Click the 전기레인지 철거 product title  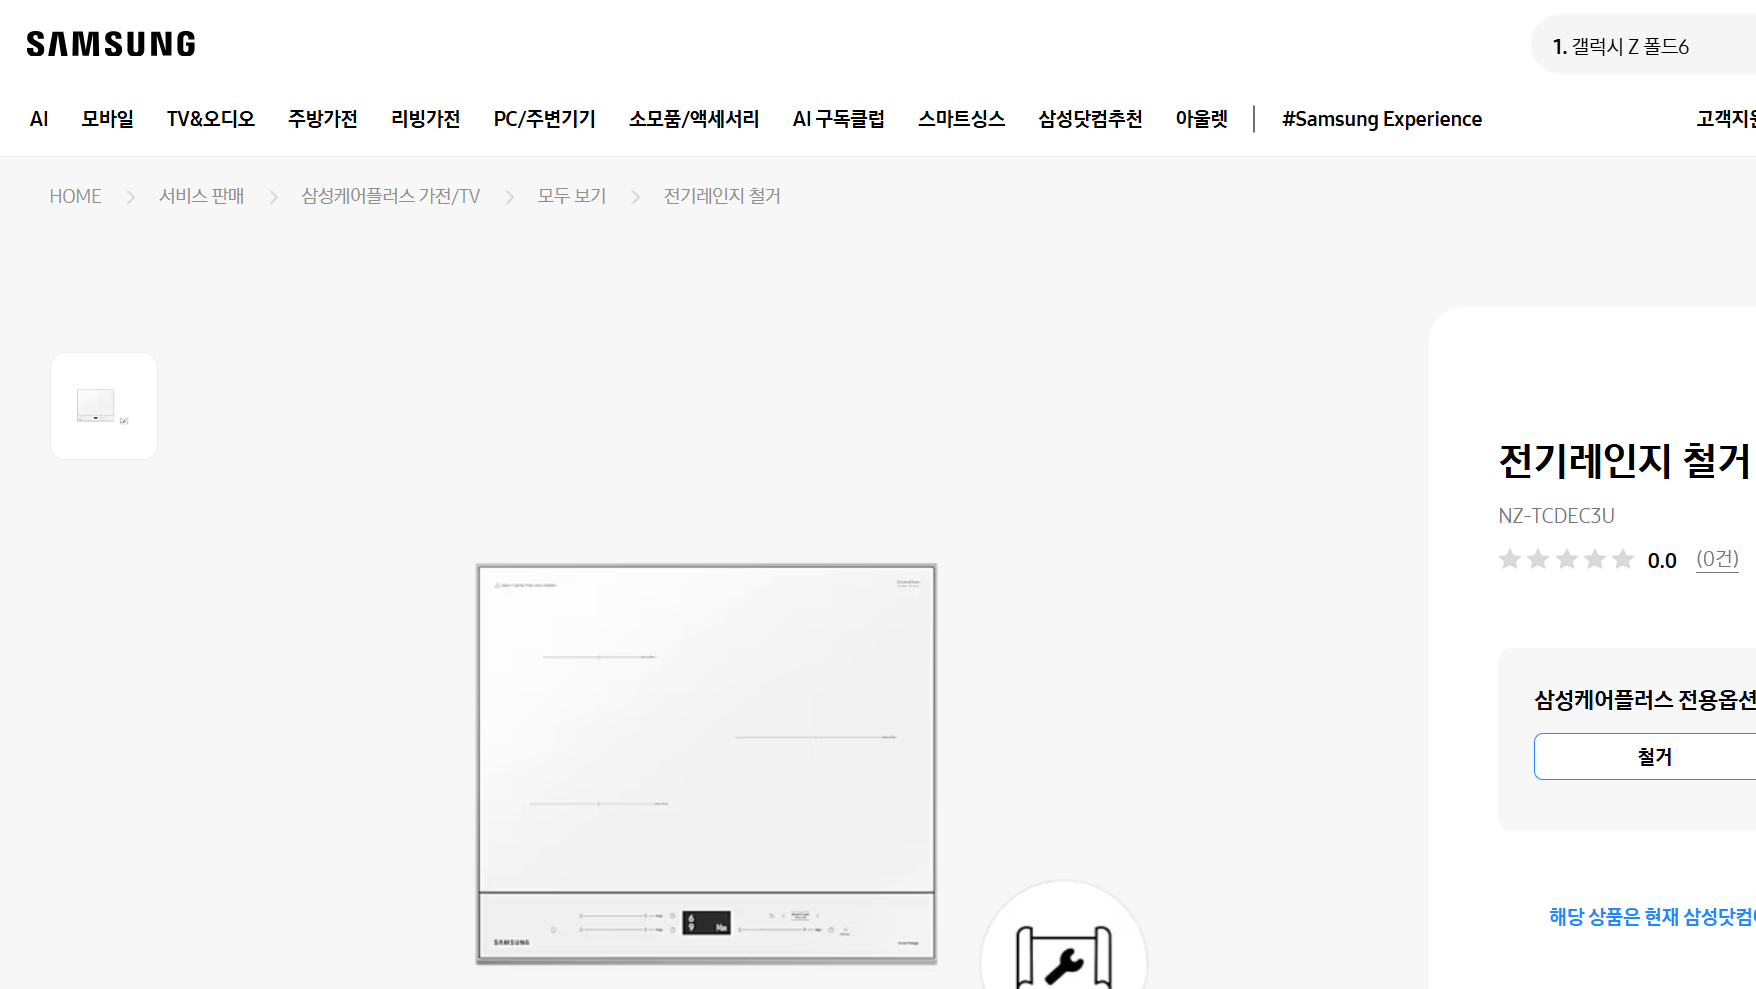click(1625, 461)
